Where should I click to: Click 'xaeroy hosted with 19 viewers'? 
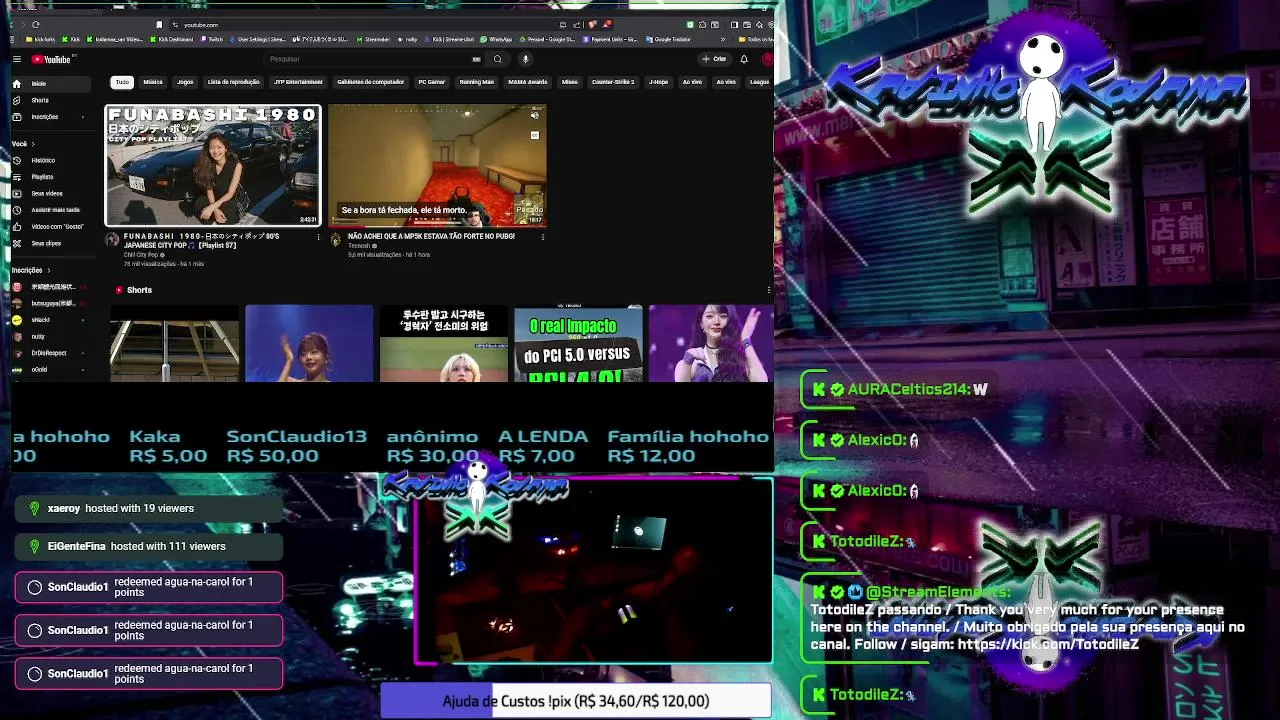[150, 508]
